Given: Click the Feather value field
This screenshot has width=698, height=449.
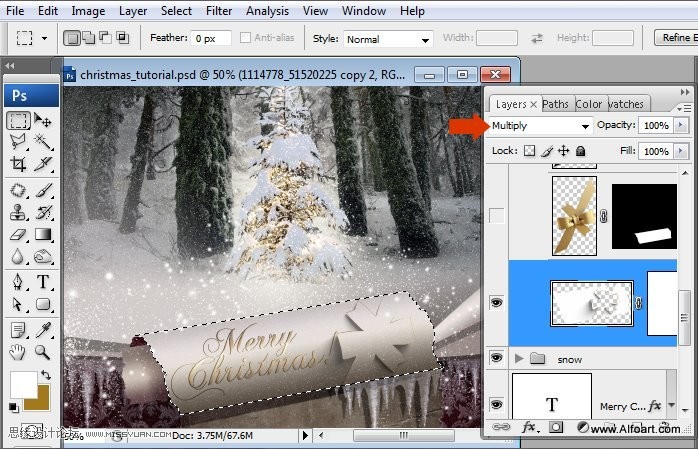Looking at the screenshot, I should (x=211, y=38).
